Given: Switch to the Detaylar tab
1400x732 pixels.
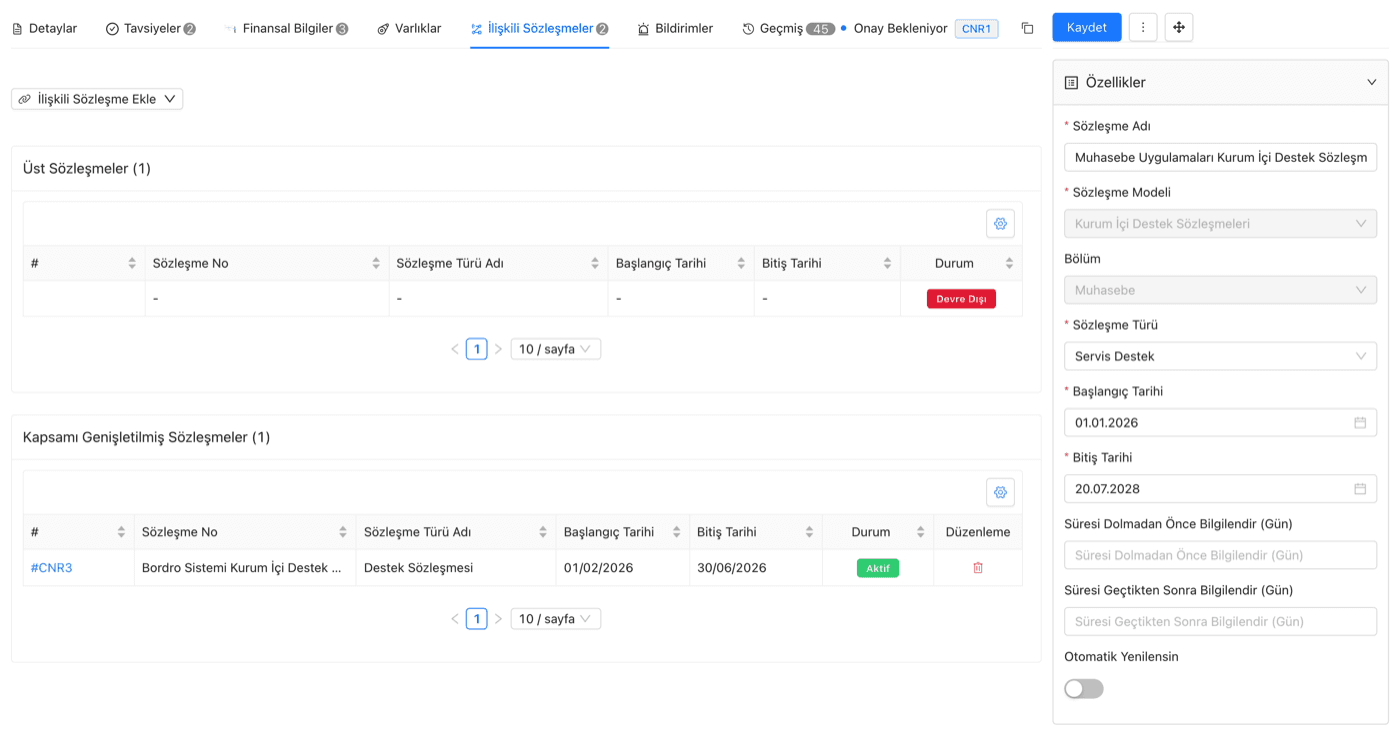Looking at the screenshot, I should tap(45, 28).
